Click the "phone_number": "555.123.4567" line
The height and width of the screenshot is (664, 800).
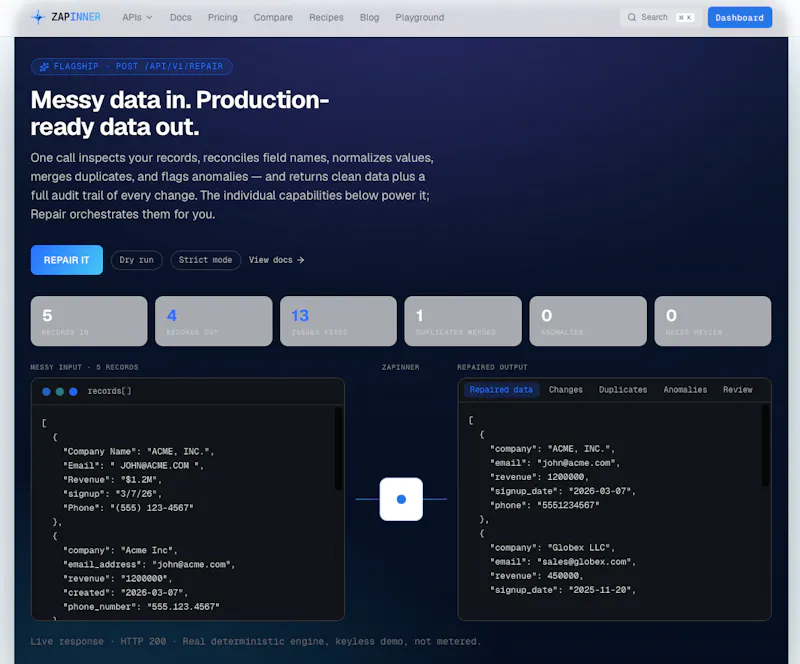click(x=141, y=607)
